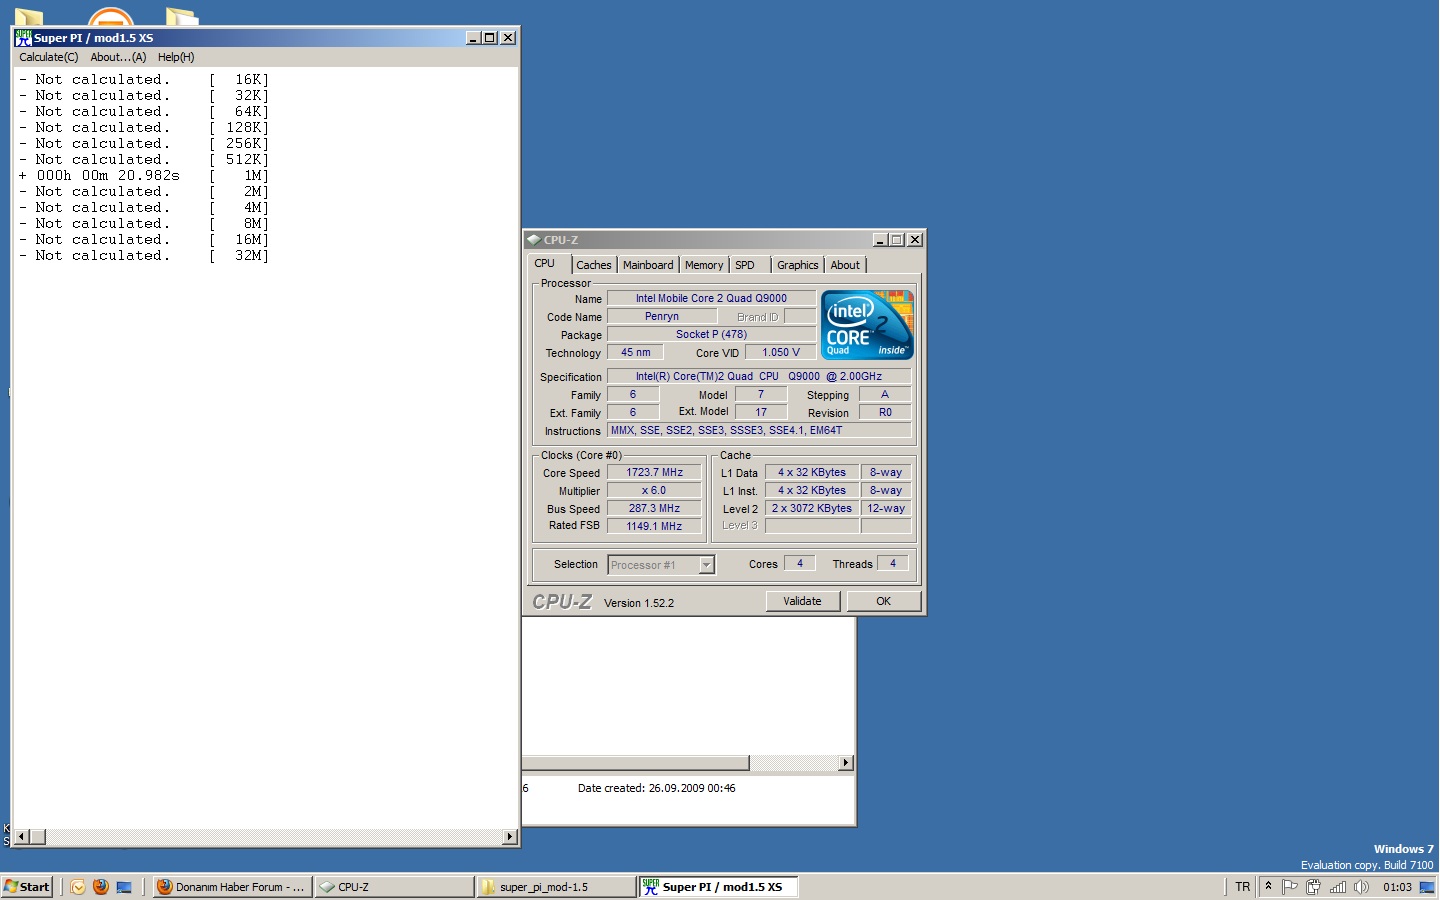Show hidden tray icons with the chevron
This screenshot has width=1440, height=900.
(1268, 886)
